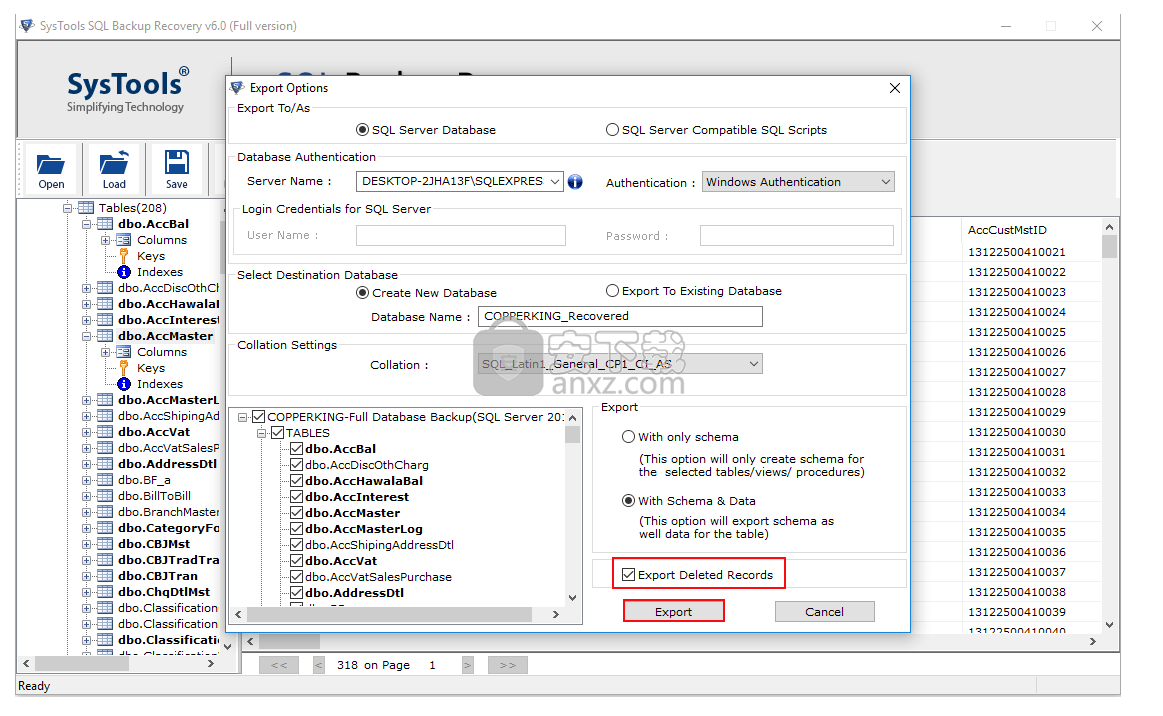Viewport: 1163px width, 716px height.
Task: Click the Export Options dialog logo icon
Action: [x=237, y=88]
